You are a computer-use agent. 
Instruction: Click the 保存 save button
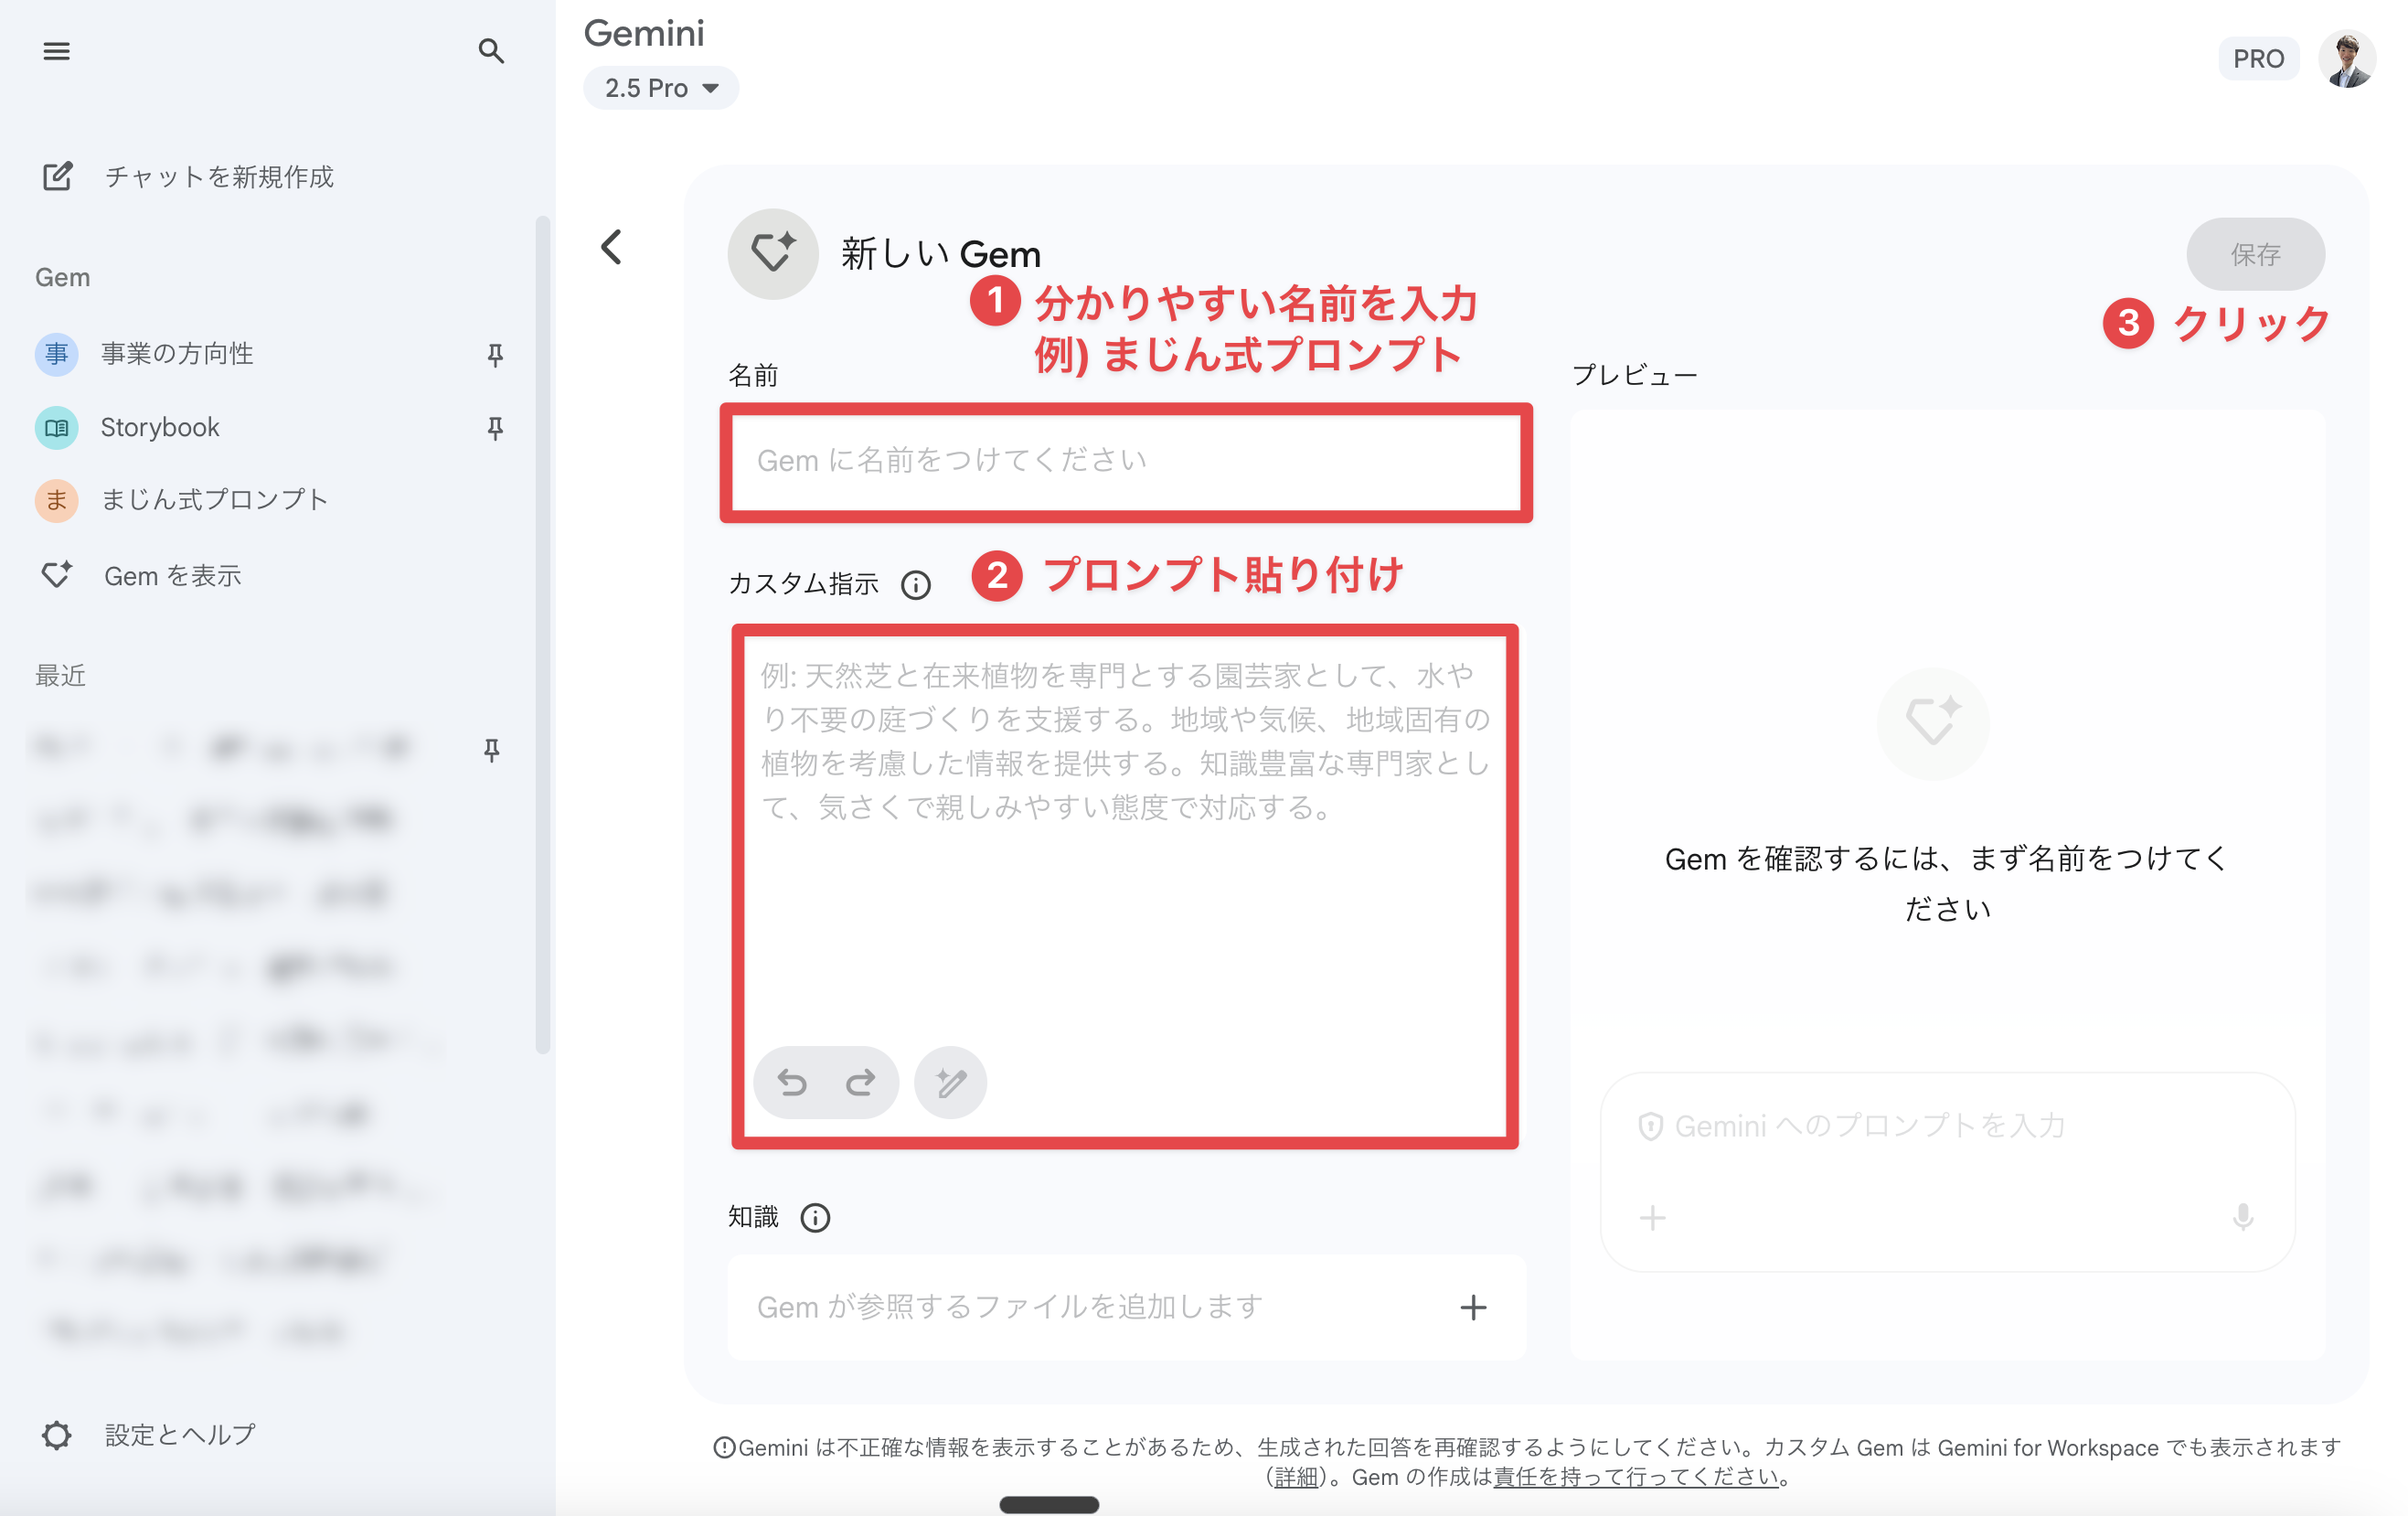coord(2254,254)
